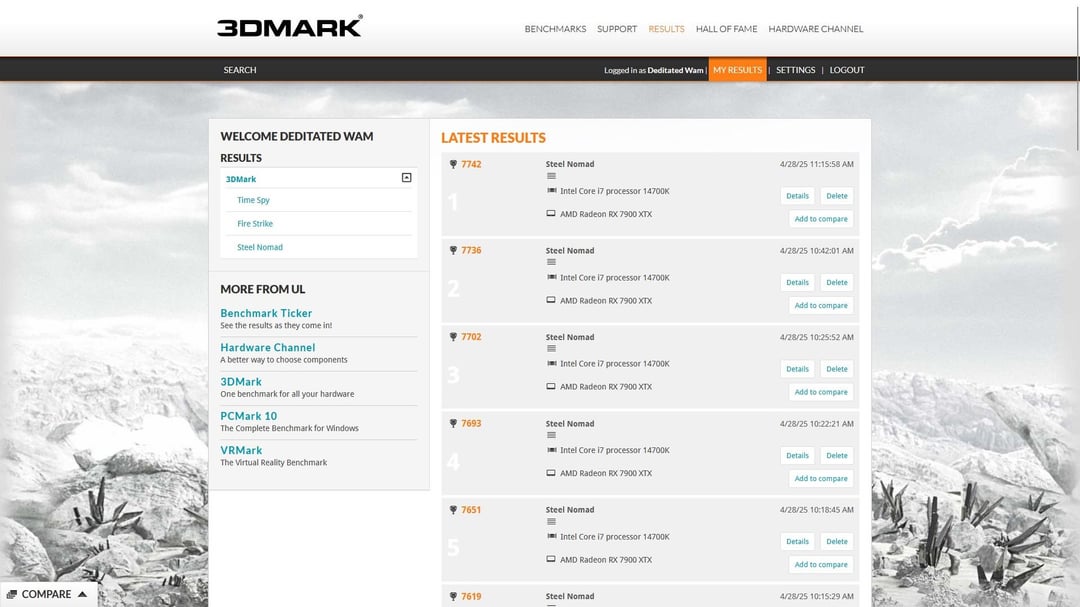This screenshot has width=1080, height=607.
Task: Delete the 7693 result
Action: [837, 455]
